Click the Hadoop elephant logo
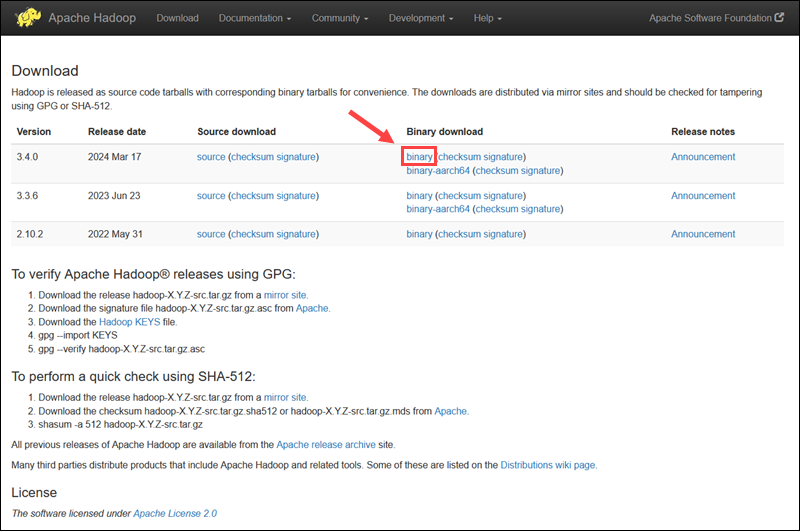 pyautogui.click(x=28, y=17)
